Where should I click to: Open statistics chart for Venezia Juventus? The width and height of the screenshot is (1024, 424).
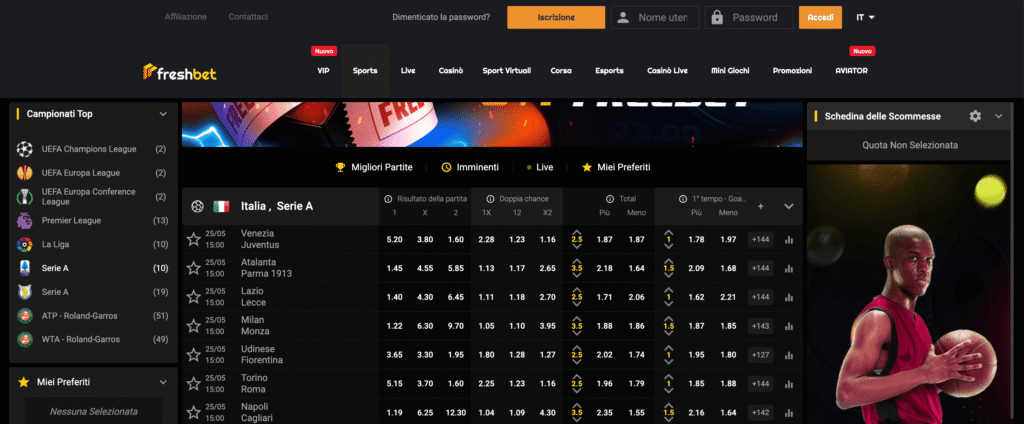tap(789, 240)
